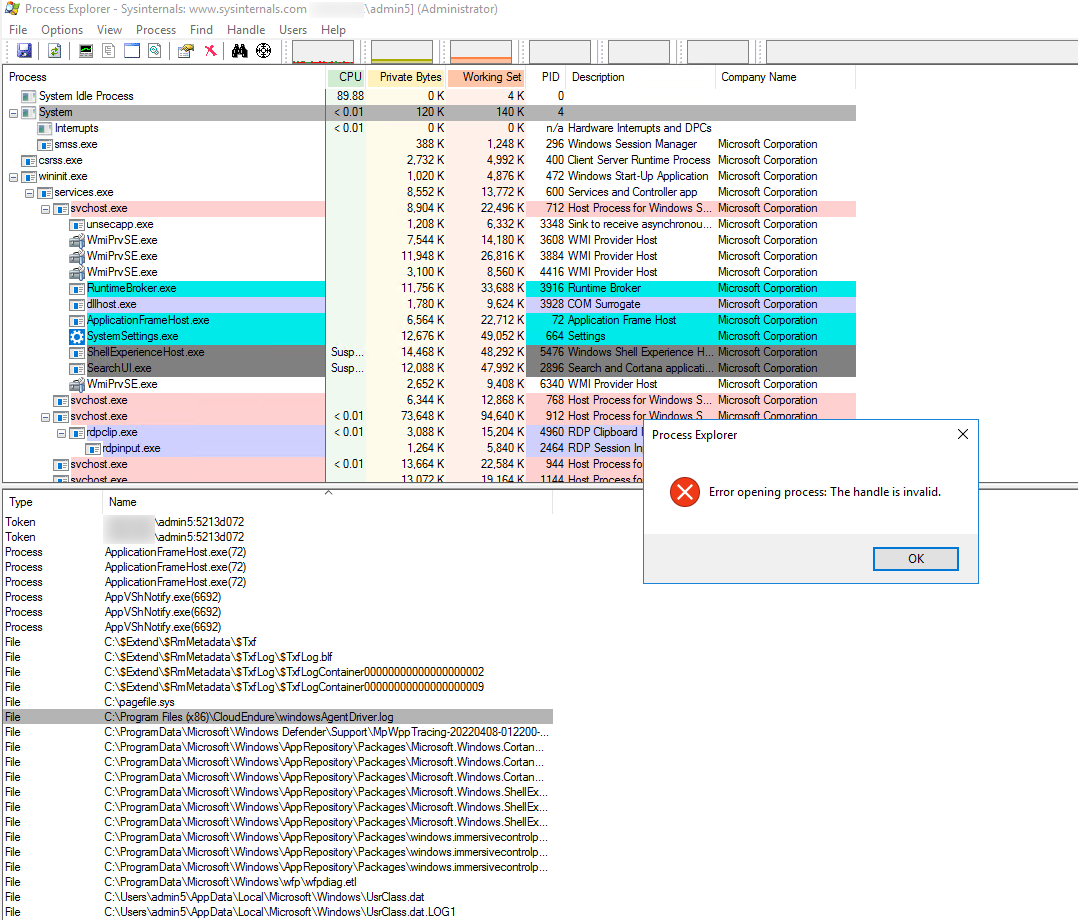Viewport: 1078px width, 920px height.
Task: Select the wfpdiag.etl file handle
Action: [278, 882]
